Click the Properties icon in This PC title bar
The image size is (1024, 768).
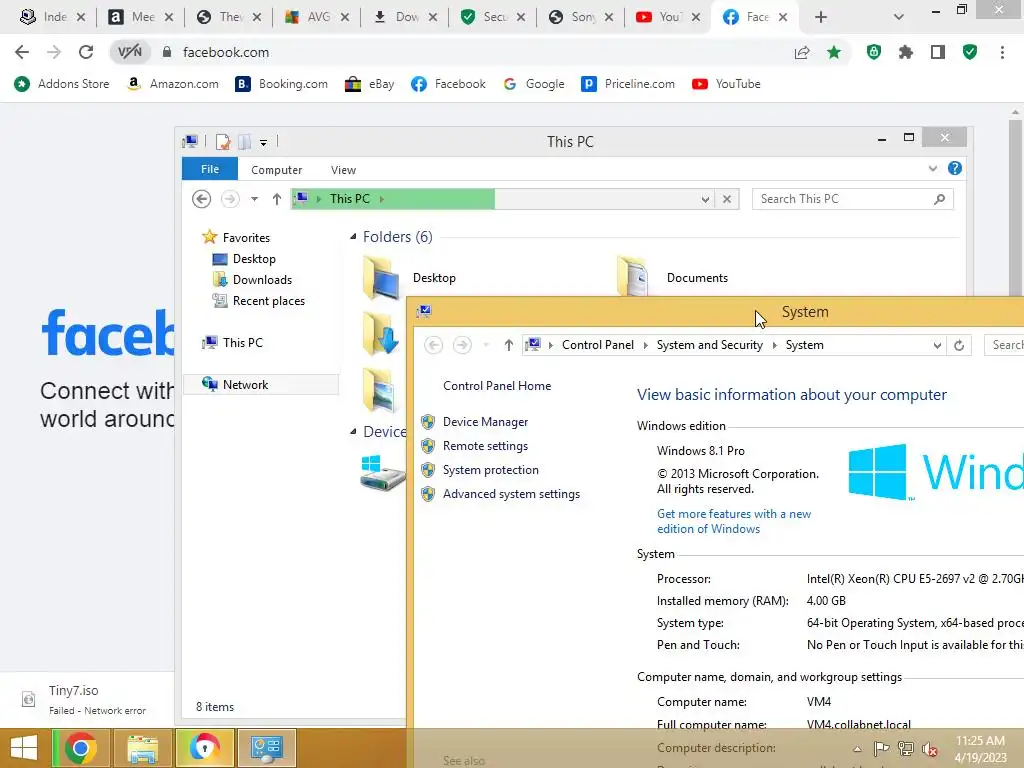click(223, 142)
